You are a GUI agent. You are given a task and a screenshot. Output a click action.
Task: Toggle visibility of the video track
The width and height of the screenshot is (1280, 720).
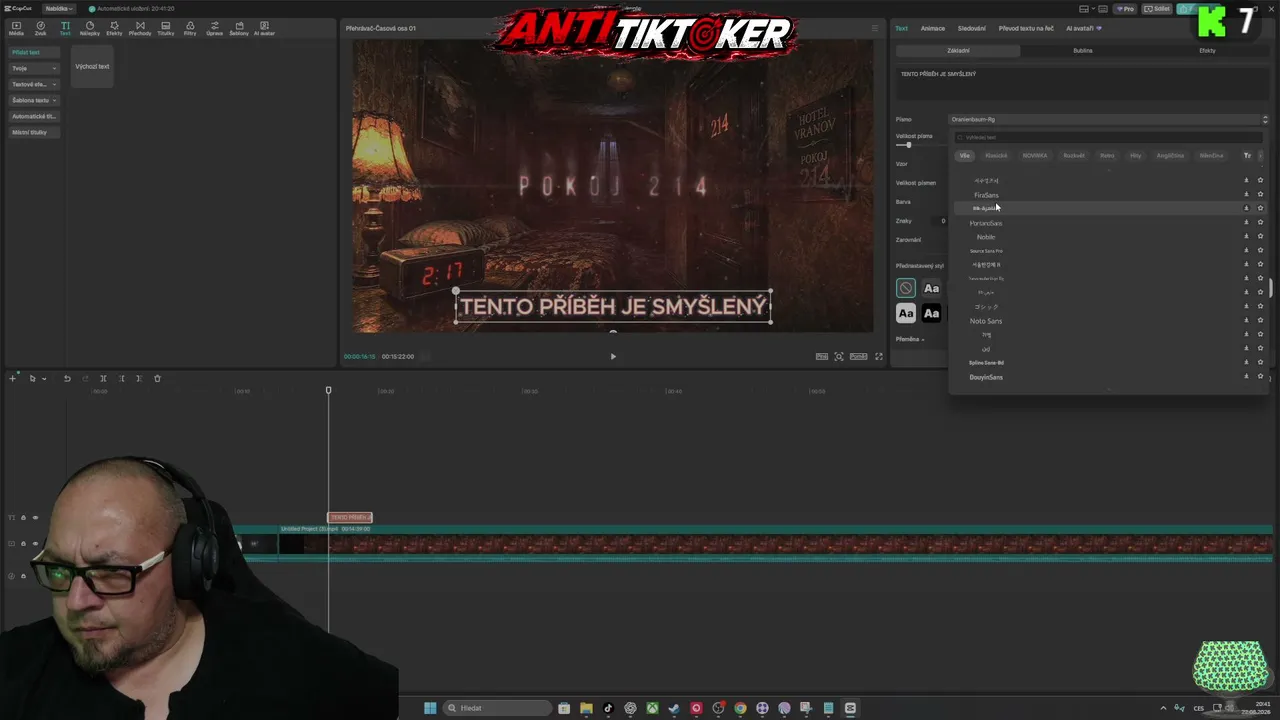(x=35, y=543)
